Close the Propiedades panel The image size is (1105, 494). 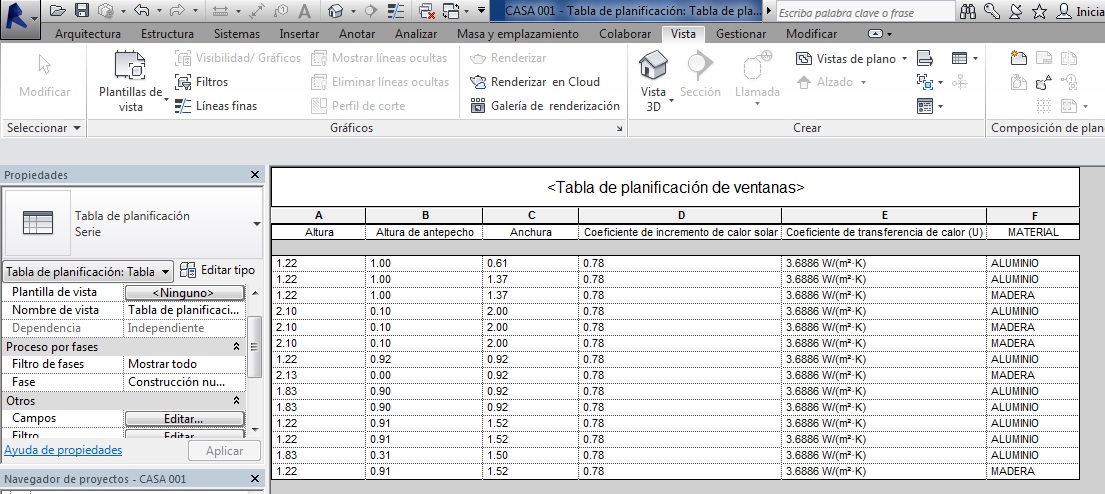coord(255,175)
